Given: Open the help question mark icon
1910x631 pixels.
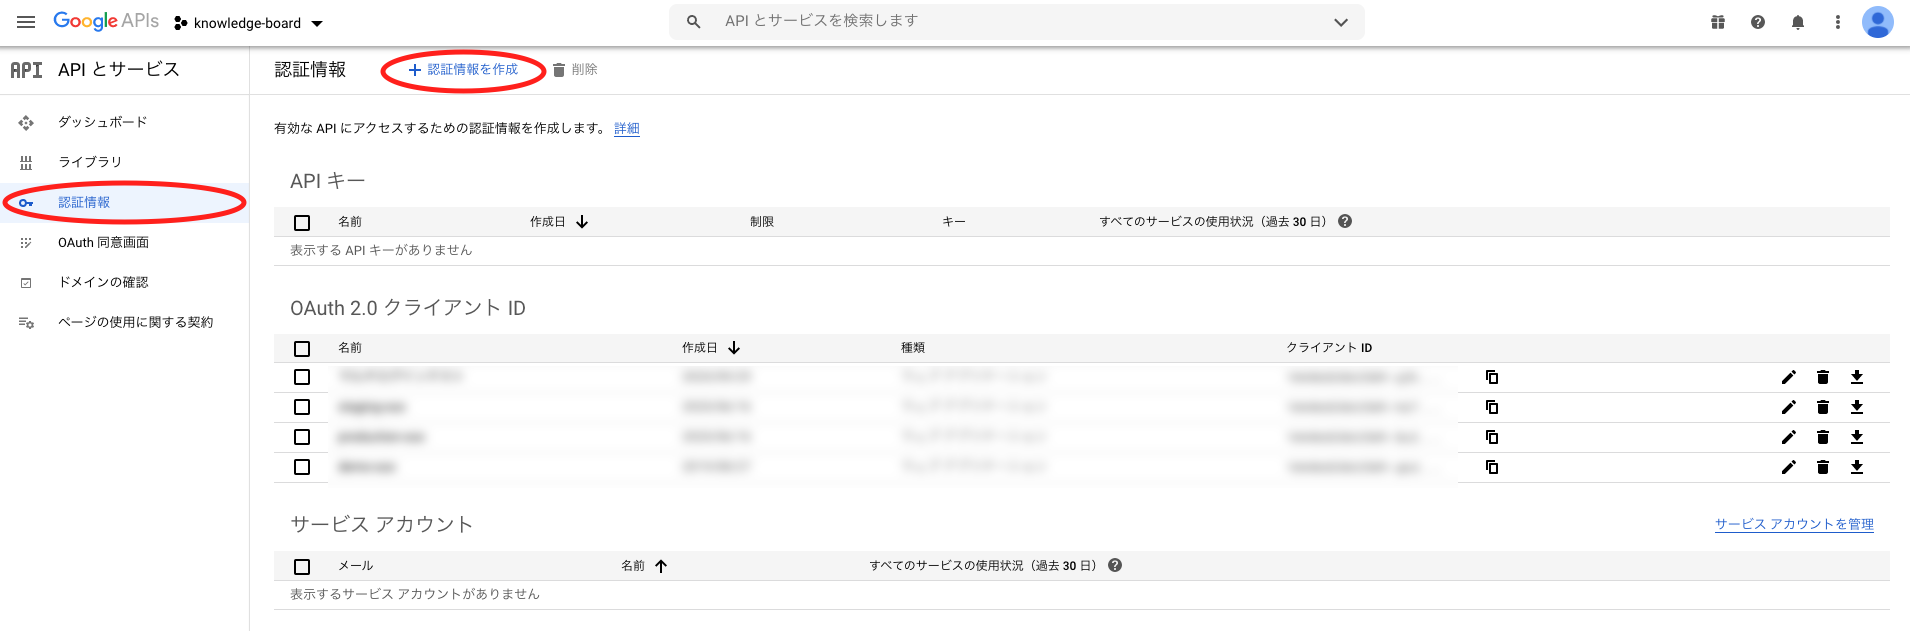Looking at the screenshot, I should tap(1758, 22).
